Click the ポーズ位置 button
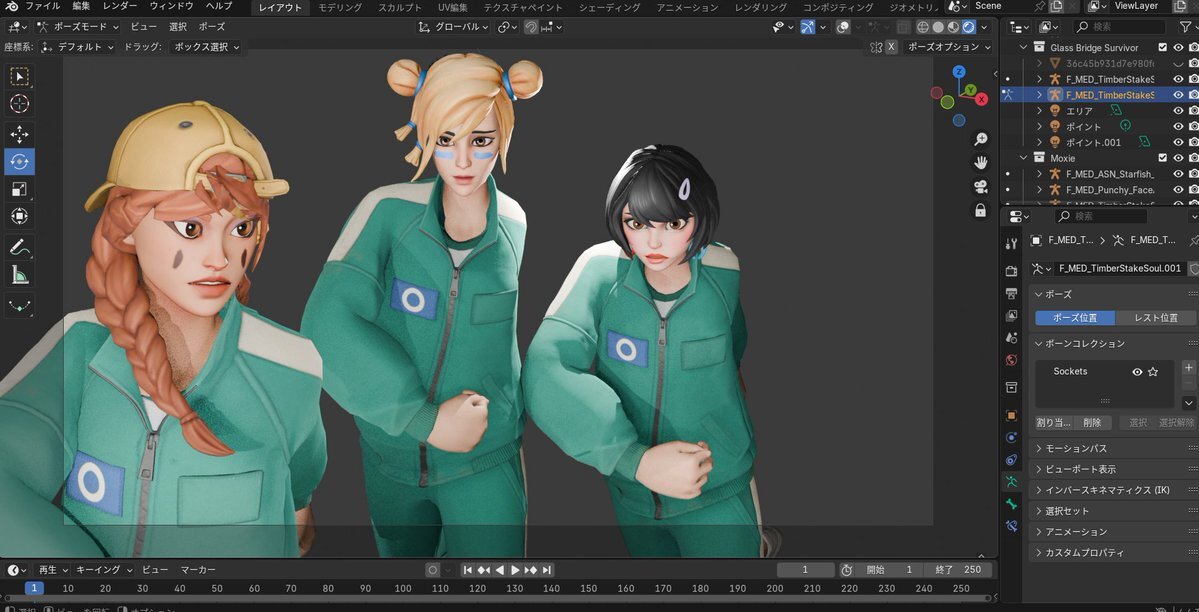The image size is (1199, 612). pos(1075,317)
